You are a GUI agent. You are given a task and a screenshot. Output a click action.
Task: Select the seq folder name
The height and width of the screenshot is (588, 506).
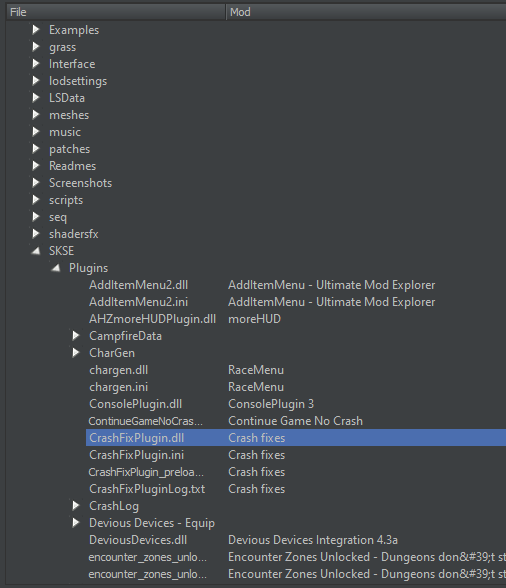(x=58, y=217)
